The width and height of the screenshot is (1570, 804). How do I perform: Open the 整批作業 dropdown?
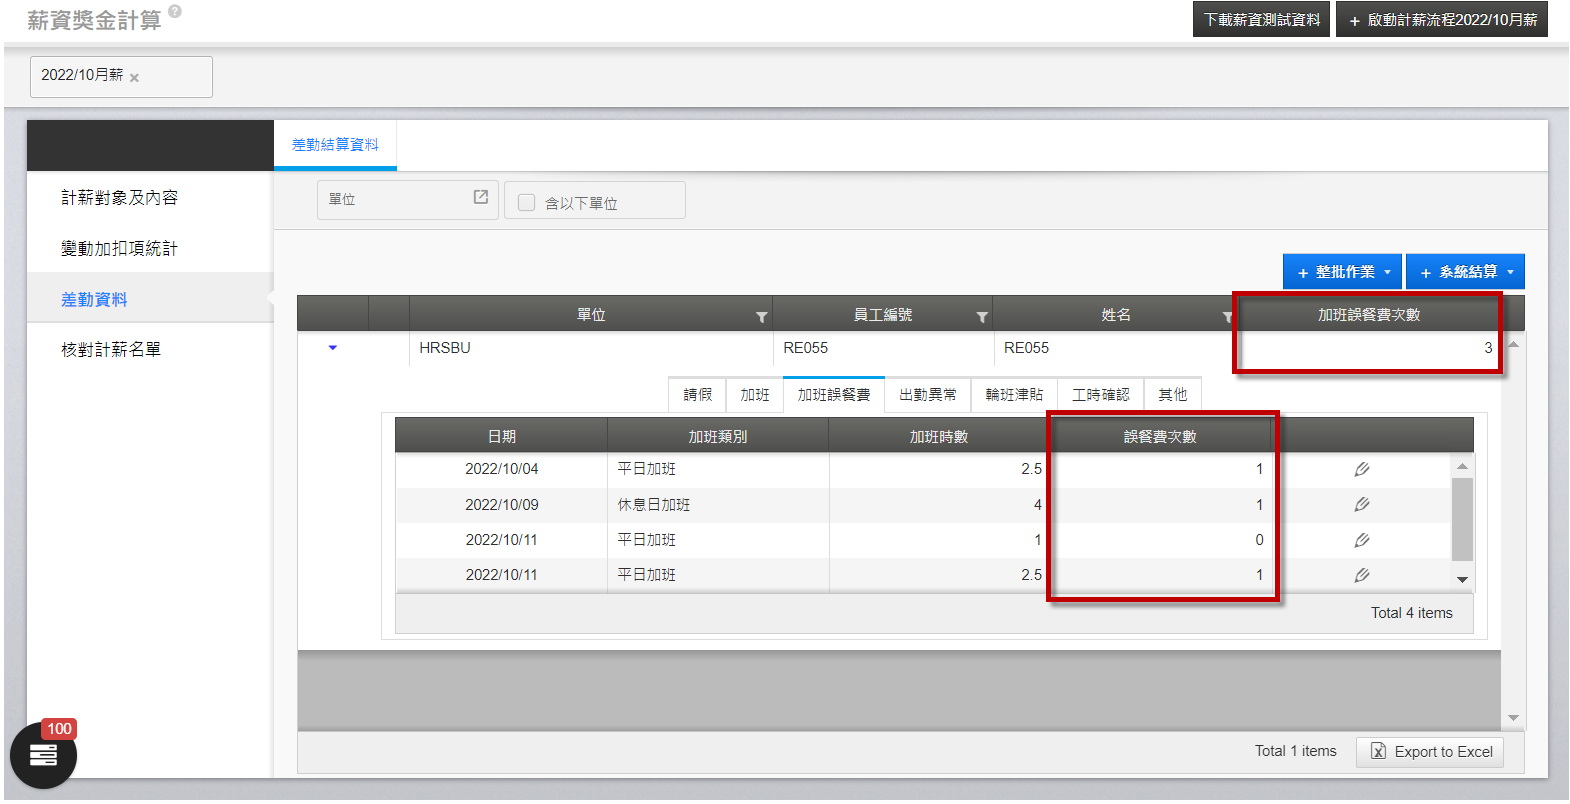point(1342,272)
